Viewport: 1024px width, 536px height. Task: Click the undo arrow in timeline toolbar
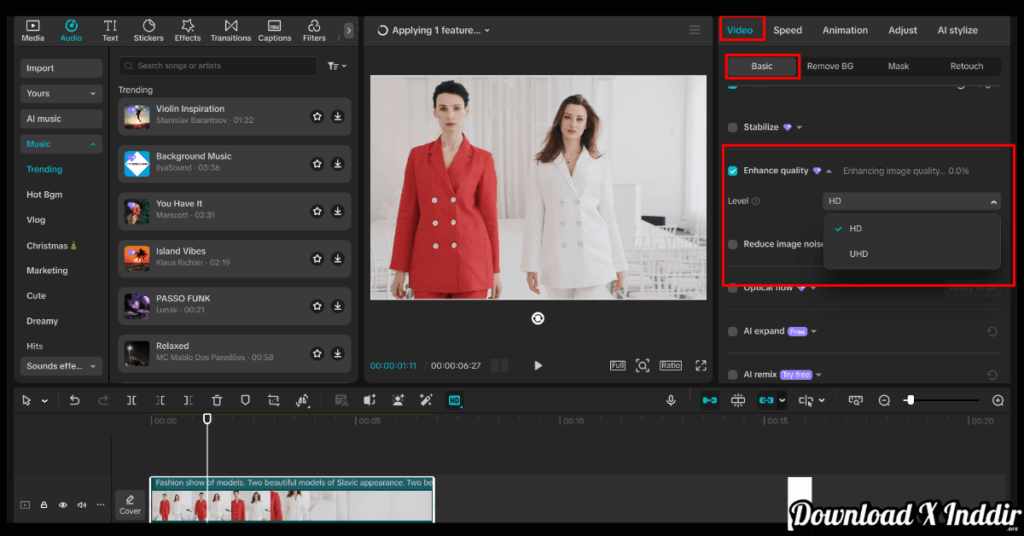point(74,400)
